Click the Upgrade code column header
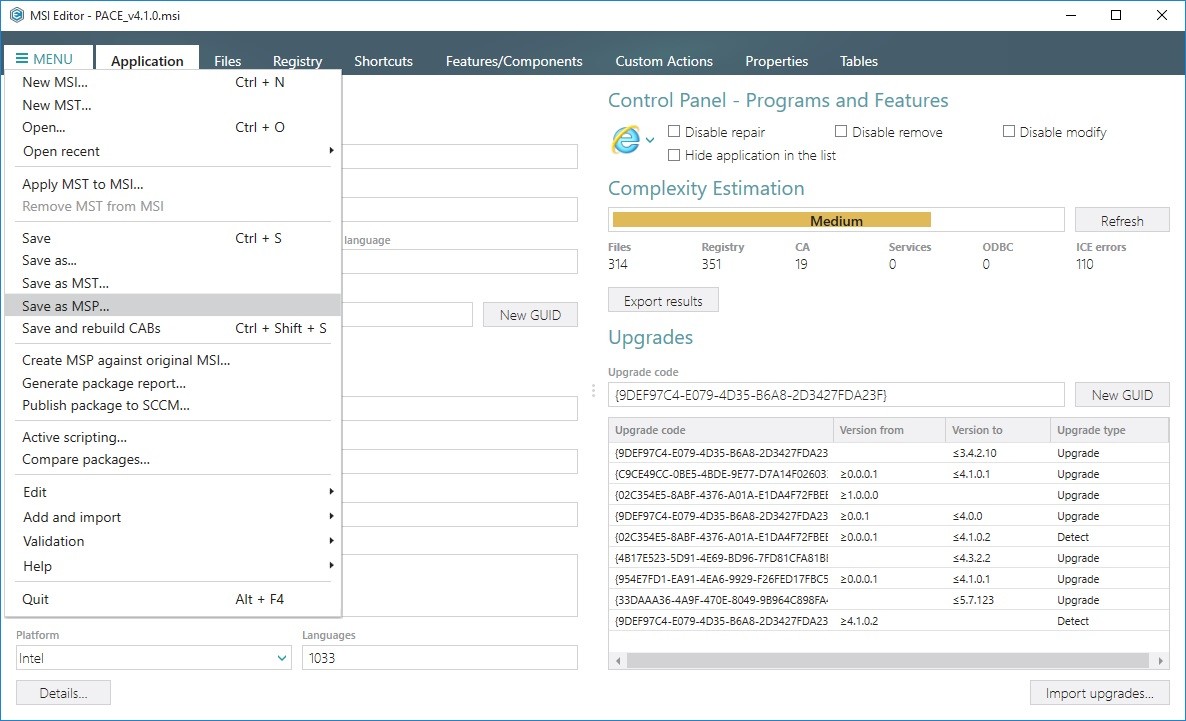The height and width of the screenshot is (721, 1186). [x=721, y=430]
